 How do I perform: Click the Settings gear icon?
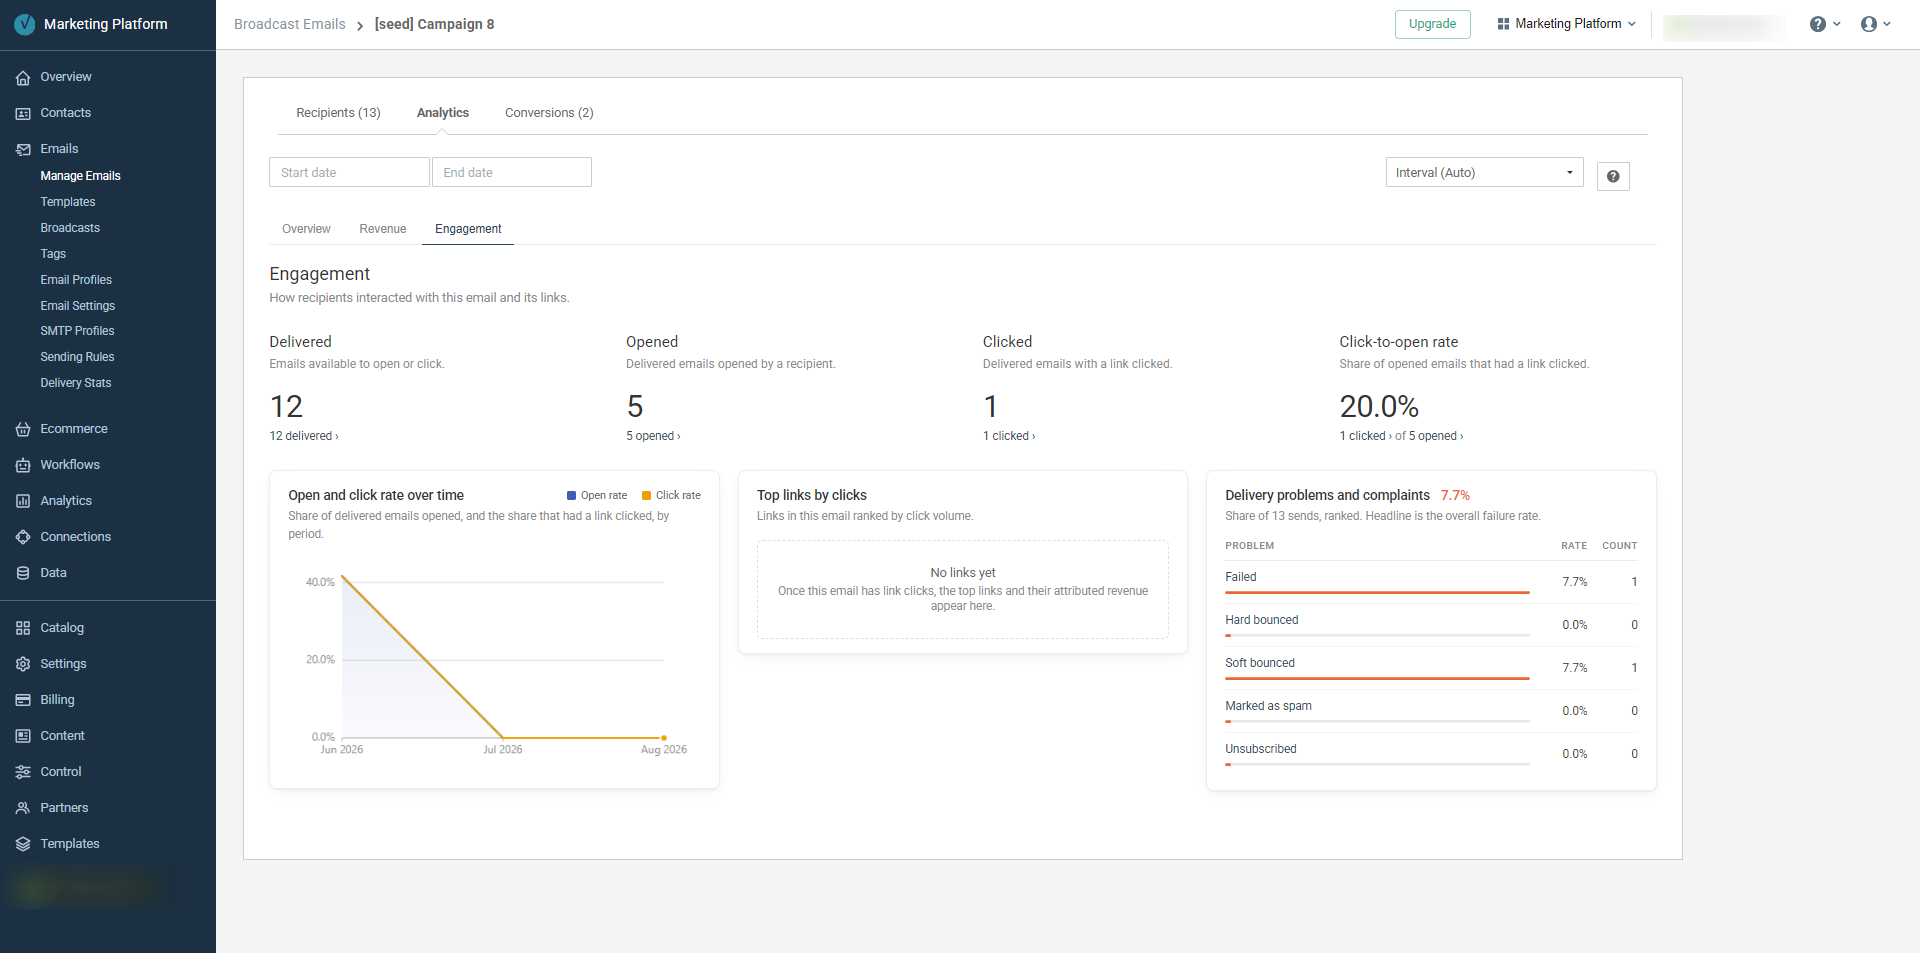(x=23, y=664)
